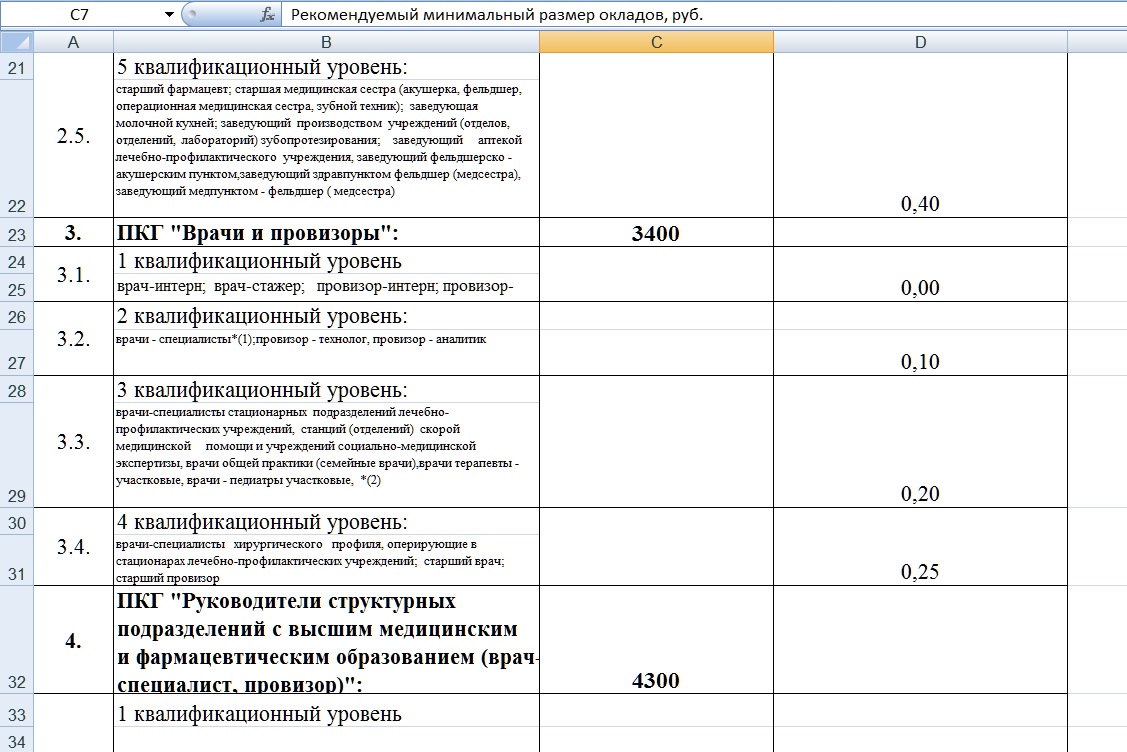Image resolution: width=1127 pixels, height=752 pixels.
Task: Click text starting 'врачи-специалисты стационарных подразделений'
Action: click(317, 446)
